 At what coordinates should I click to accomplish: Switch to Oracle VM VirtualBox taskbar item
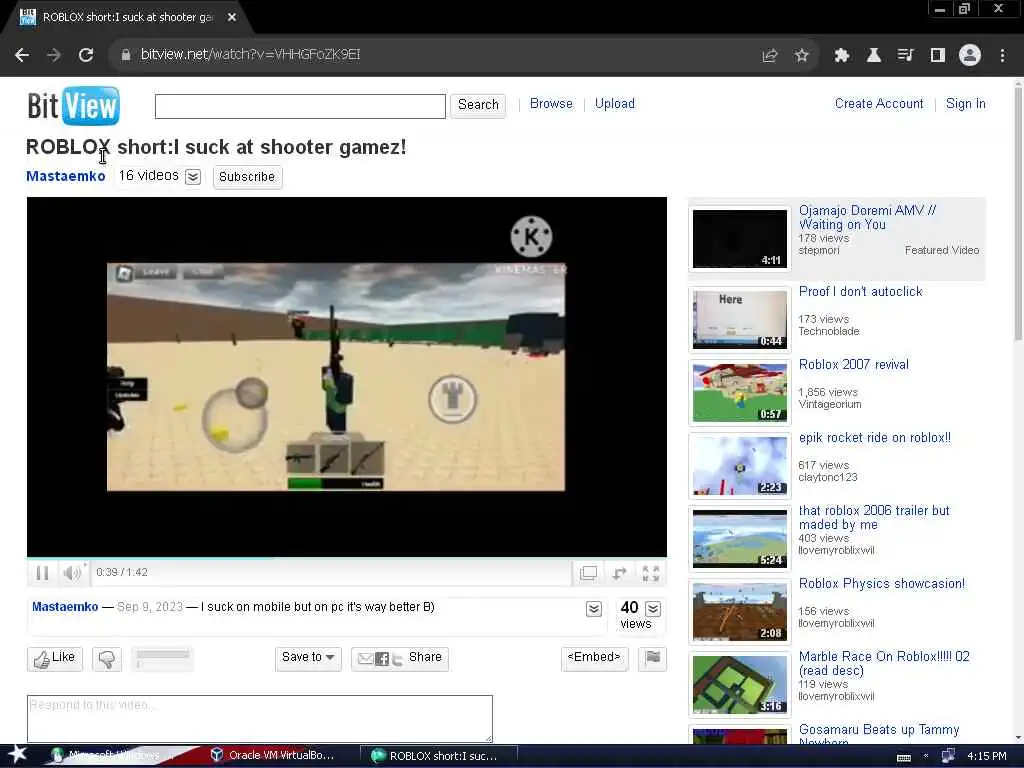(x=272, y=756)
